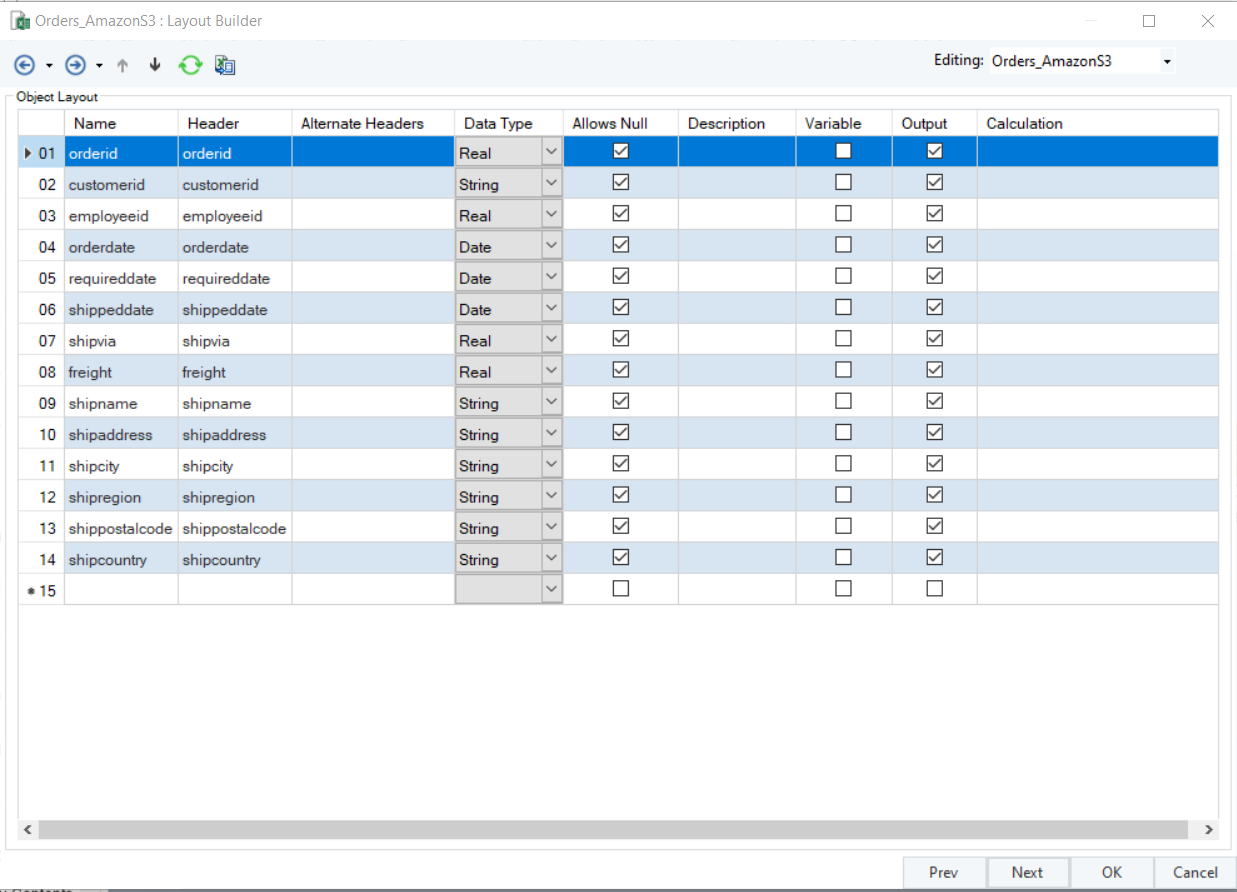Click the Excel export icon in toolbar

click(225, 65)
